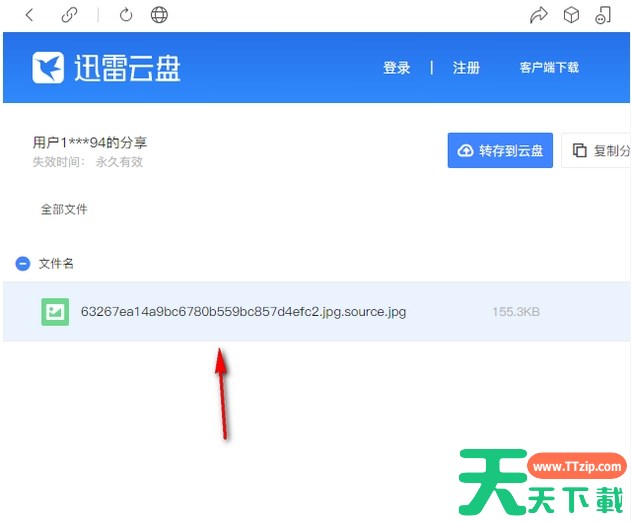Screen dimensions: 631x522
Task: Open the cube box icon in toolbar
Action: tap(571, 15)
